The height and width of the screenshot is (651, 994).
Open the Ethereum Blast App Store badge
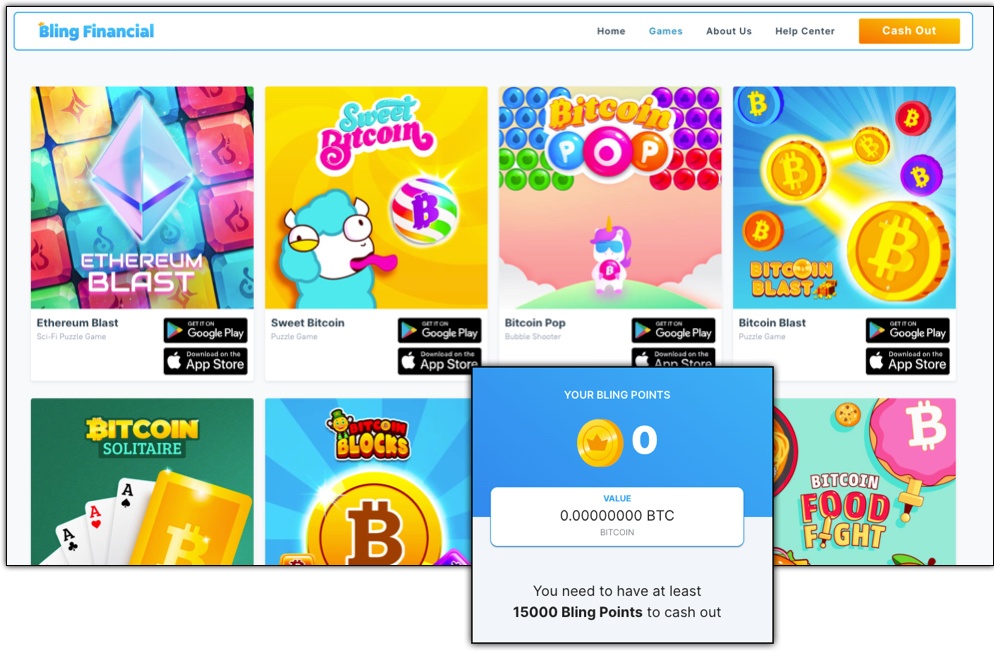[205, 361]
